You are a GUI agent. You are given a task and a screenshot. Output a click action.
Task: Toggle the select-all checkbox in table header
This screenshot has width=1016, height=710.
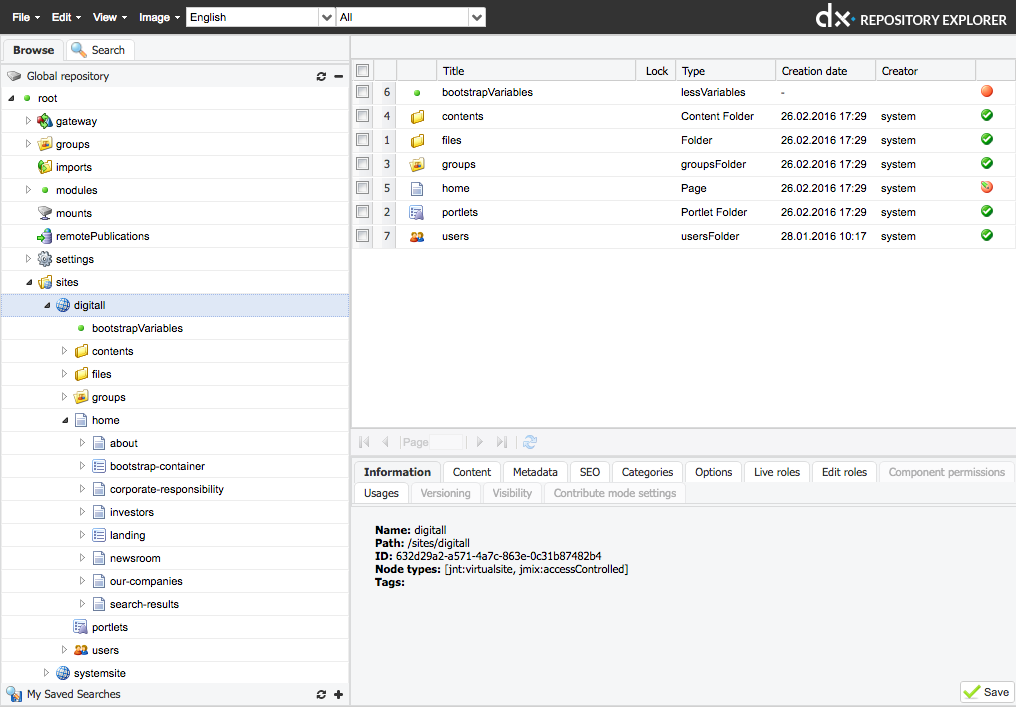point(363,71)
